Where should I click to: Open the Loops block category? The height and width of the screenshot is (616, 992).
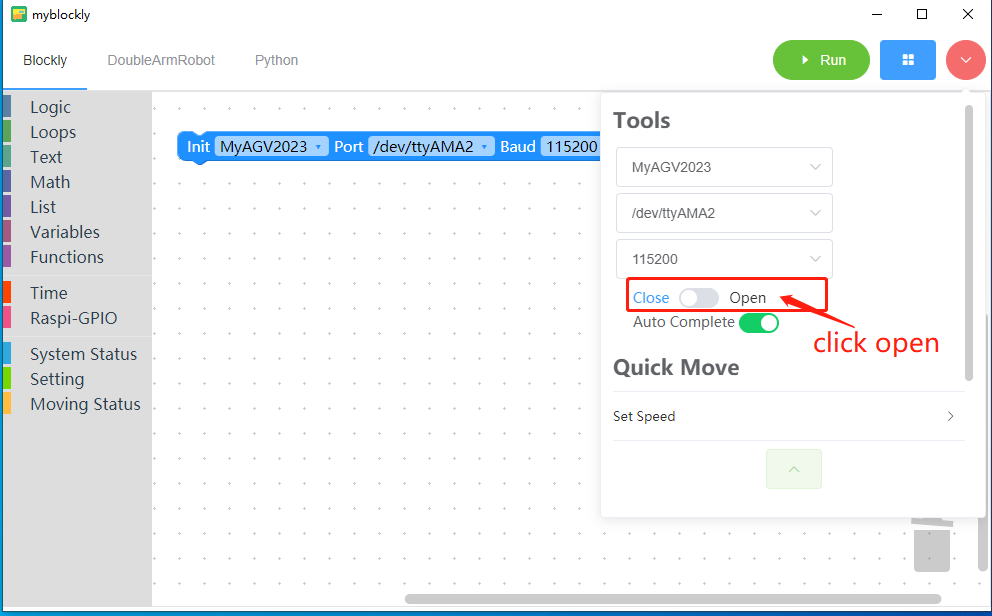point(77,132)
